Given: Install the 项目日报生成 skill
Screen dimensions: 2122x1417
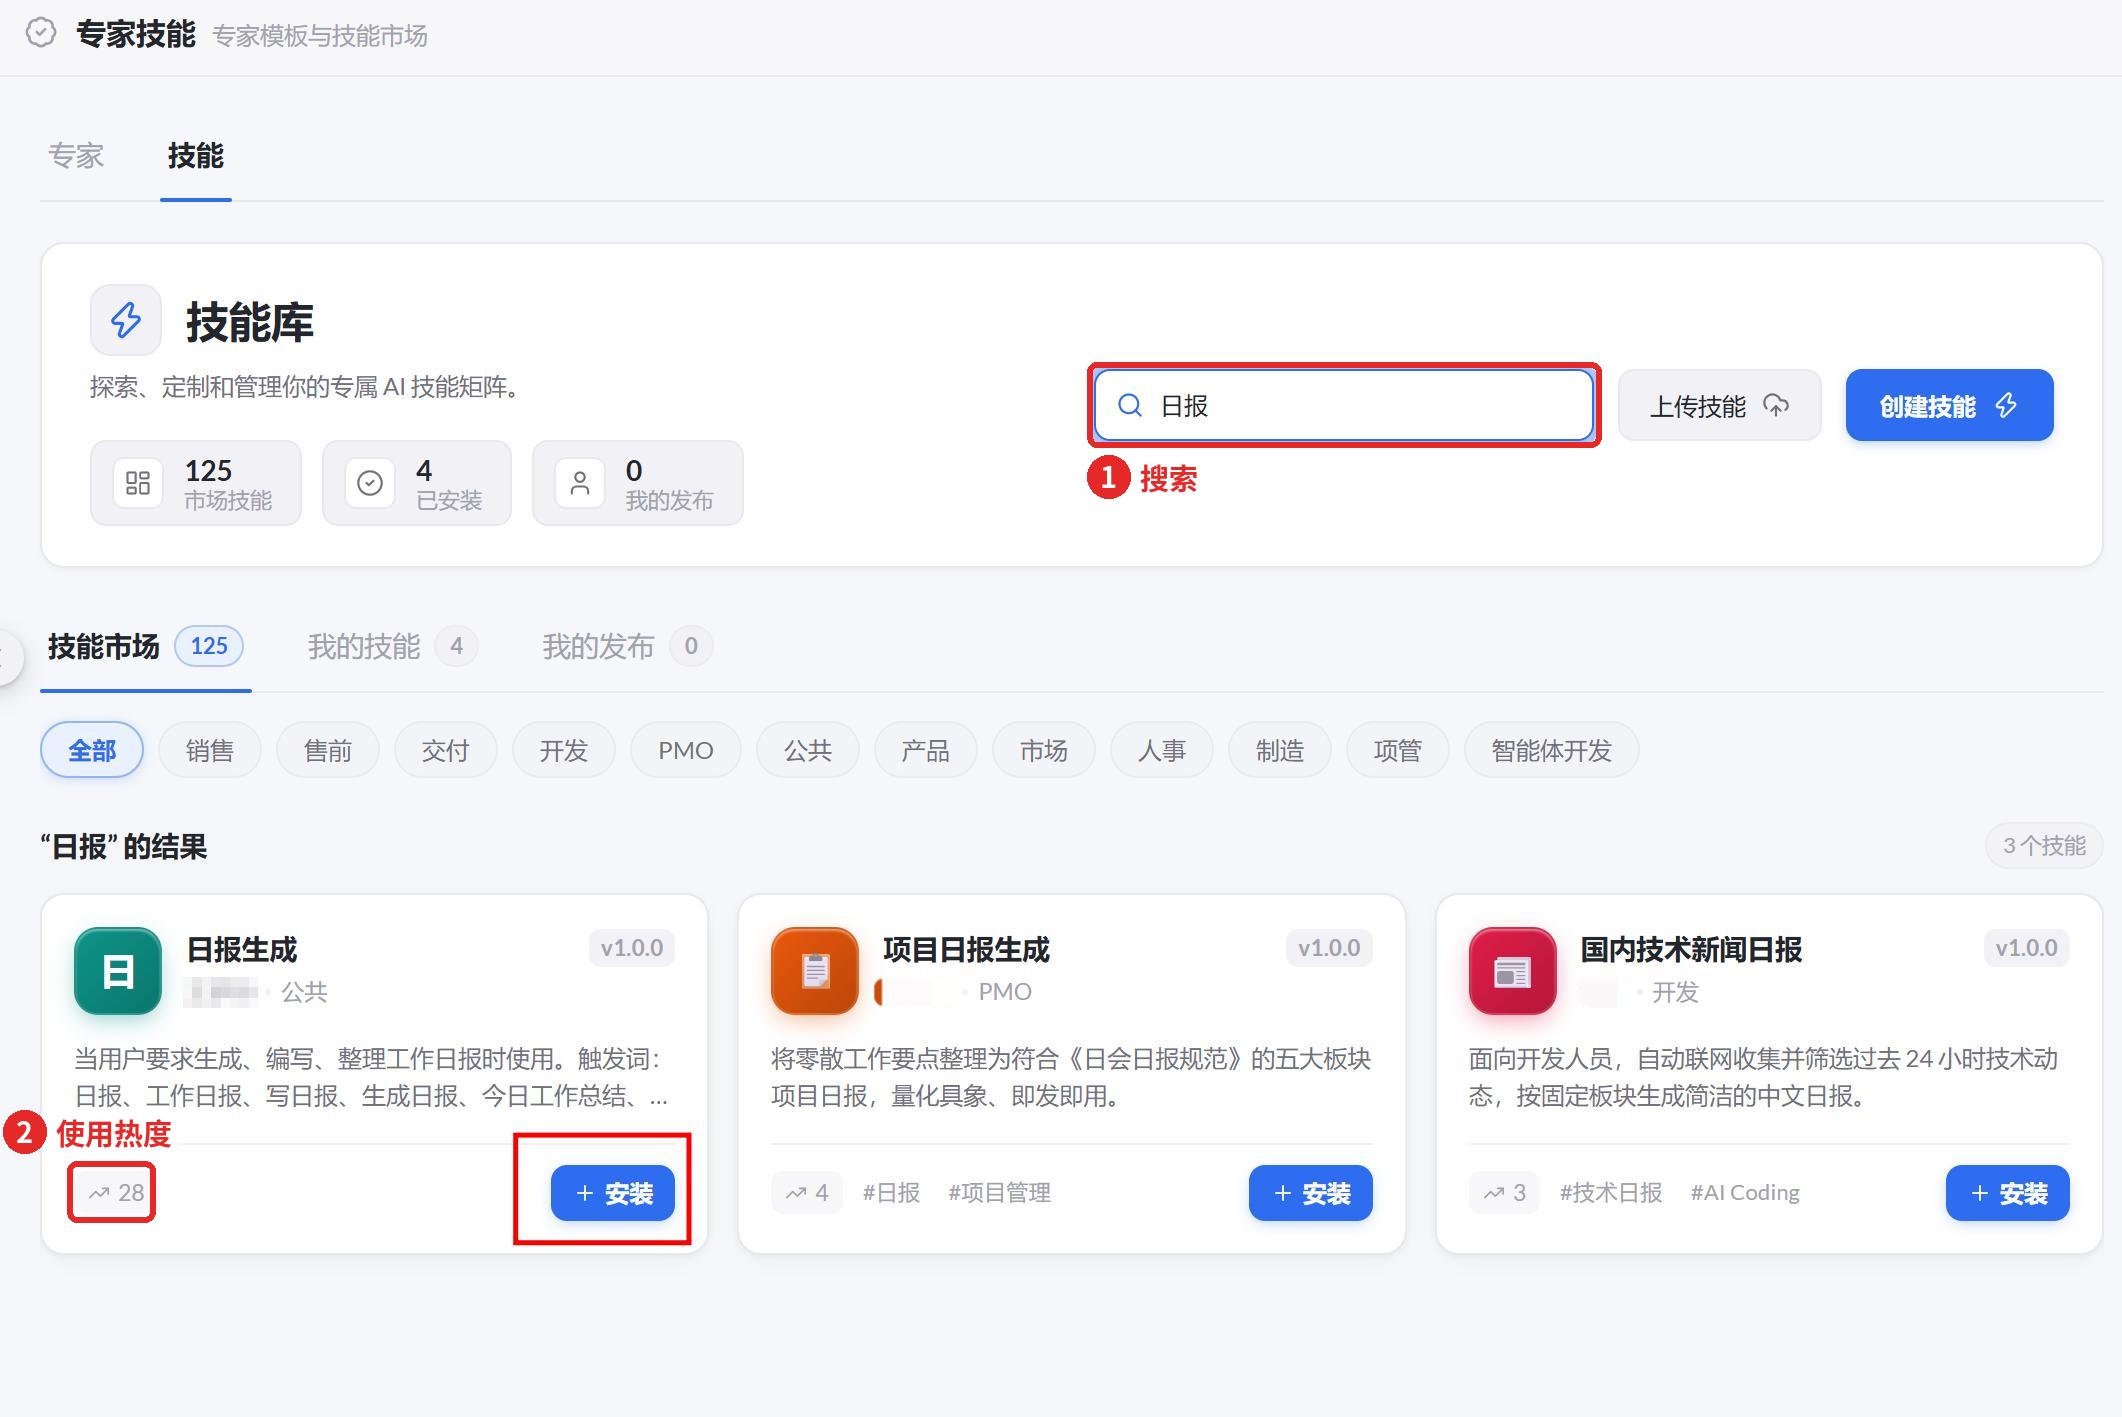Looking at the screenshot, I should click(1310, 1193).
